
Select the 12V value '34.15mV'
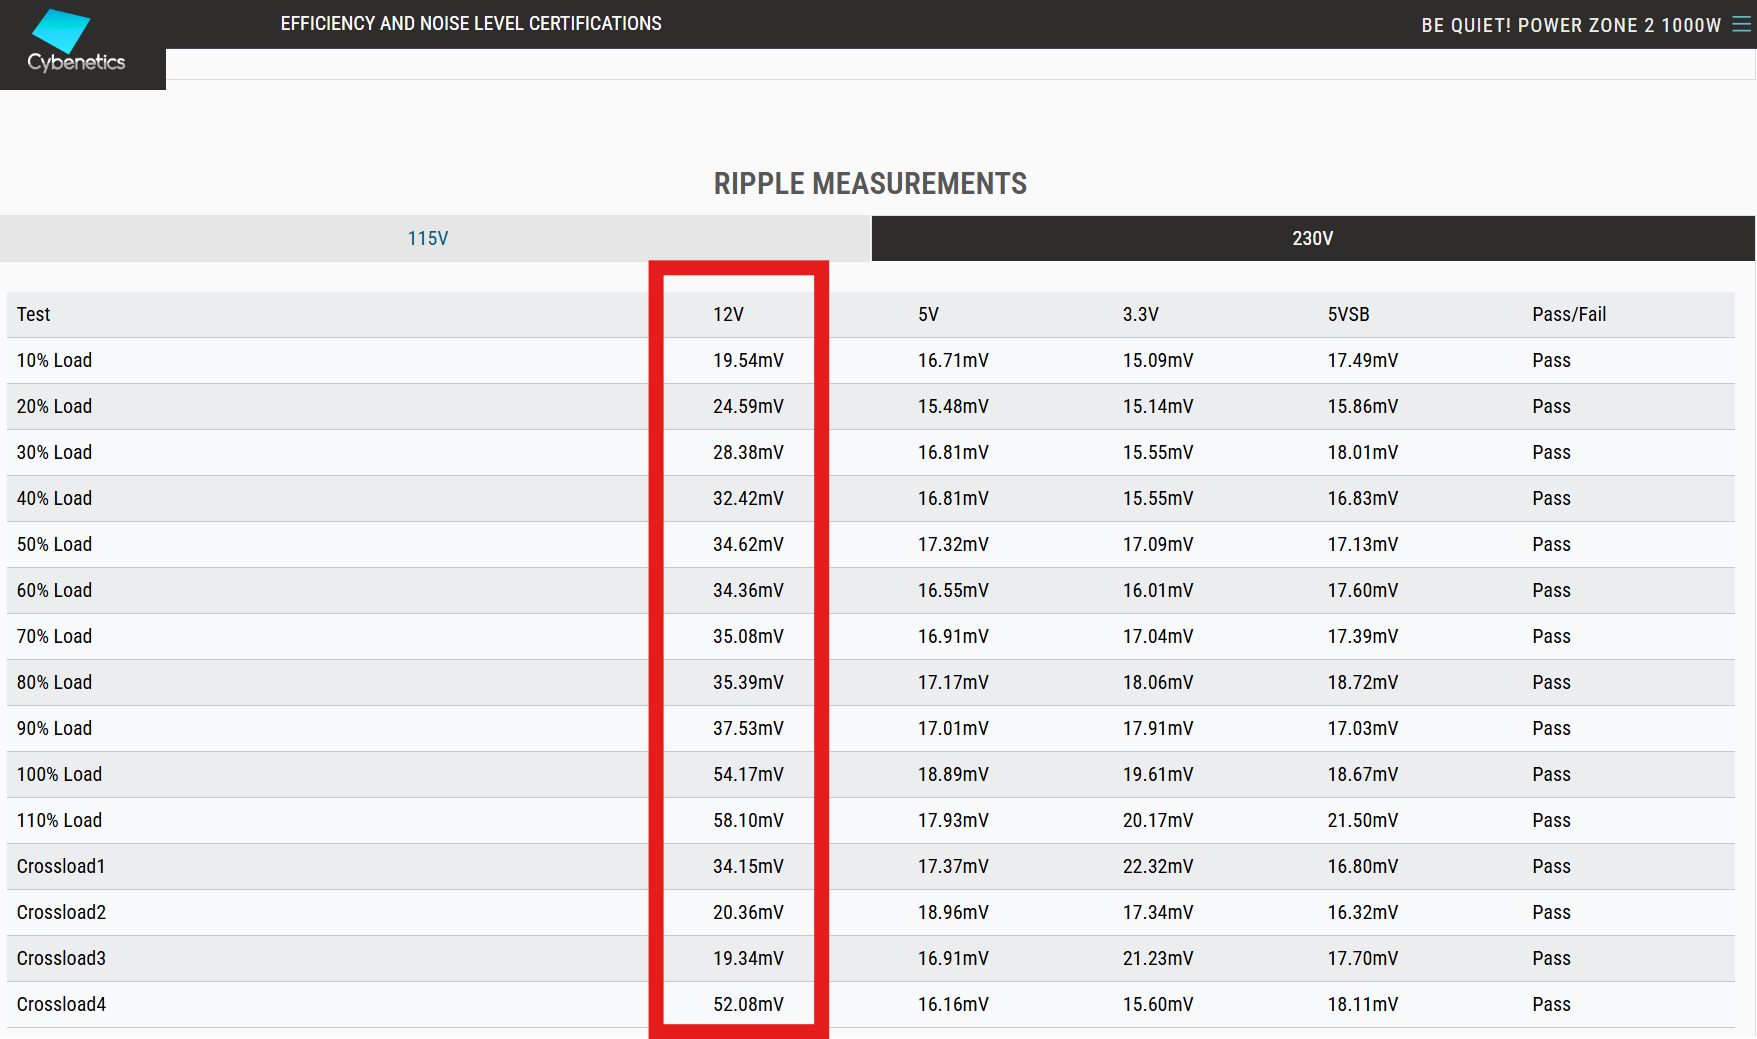748,866
